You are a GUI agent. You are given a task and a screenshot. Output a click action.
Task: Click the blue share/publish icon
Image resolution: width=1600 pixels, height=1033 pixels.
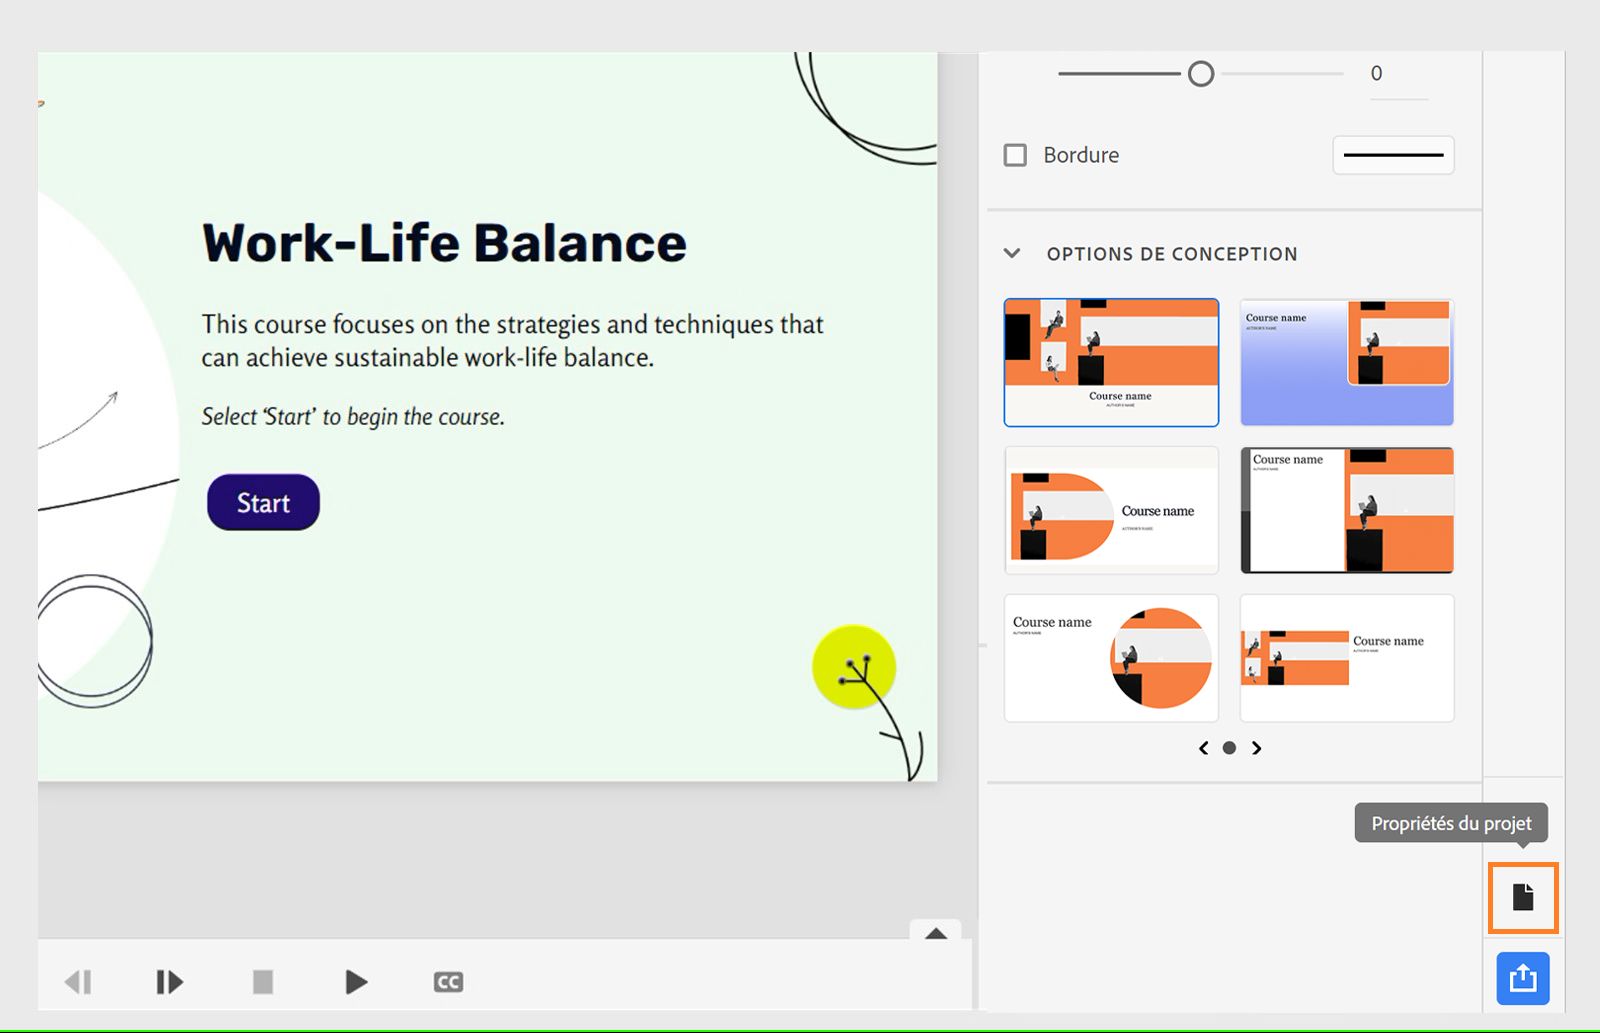pos(1523,977)
